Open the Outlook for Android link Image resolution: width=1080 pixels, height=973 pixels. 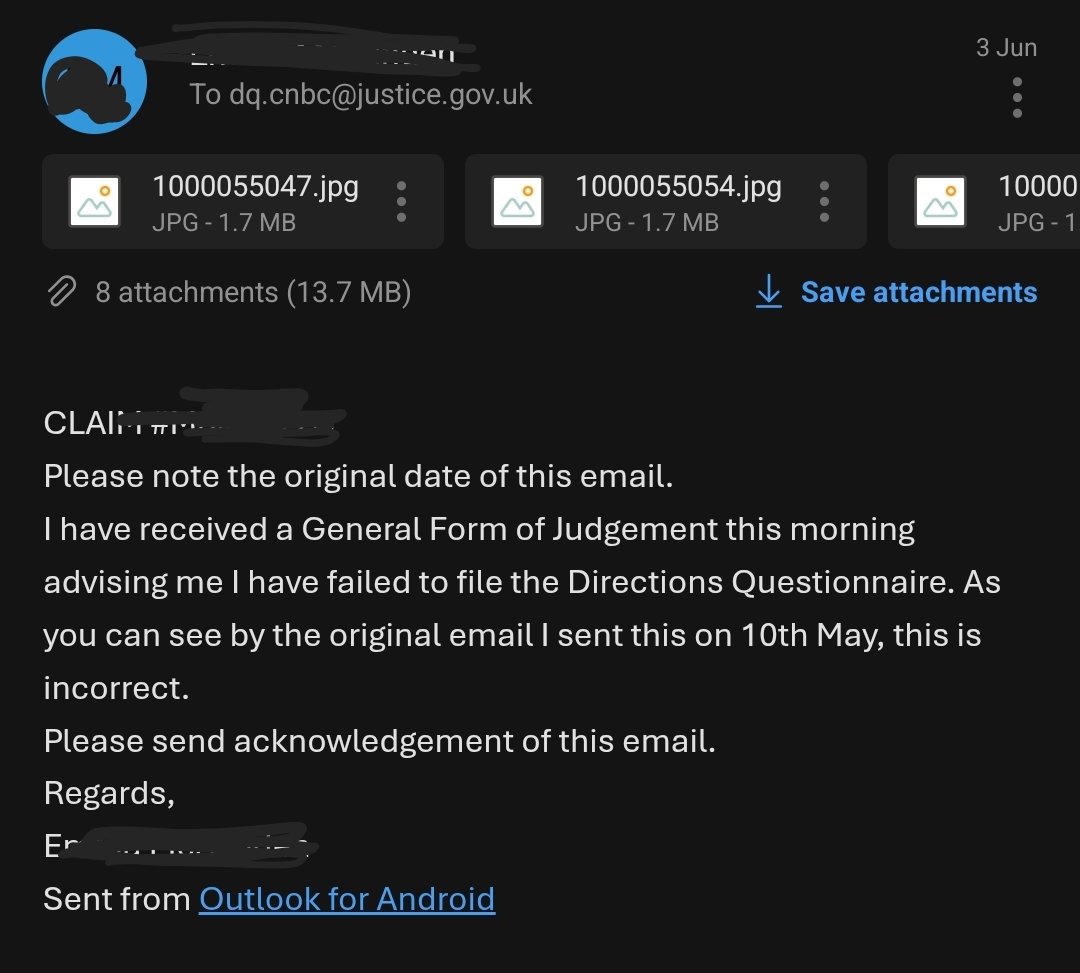pyautogui.click(x=347, y=899)
